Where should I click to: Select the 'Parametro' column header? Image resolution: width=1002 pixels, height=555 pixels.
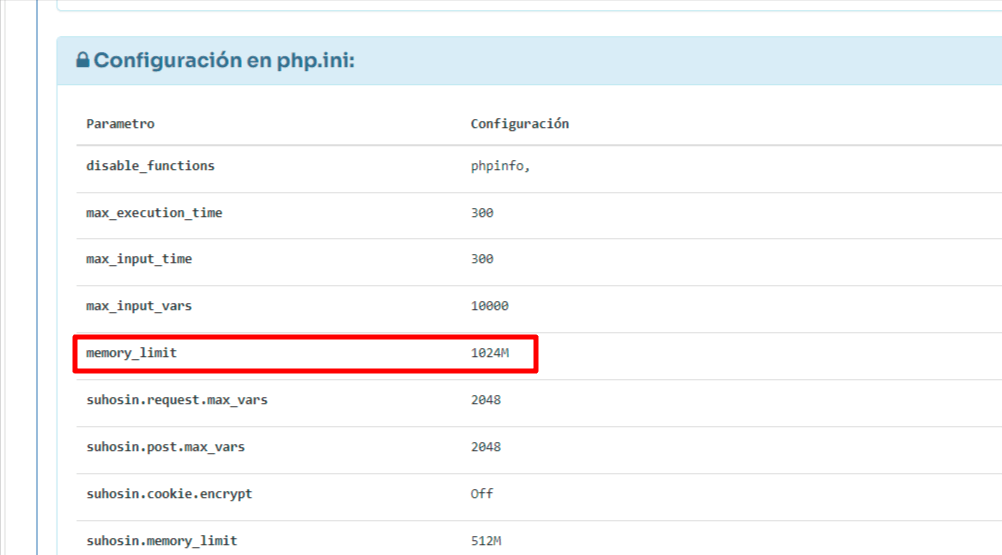120,124
